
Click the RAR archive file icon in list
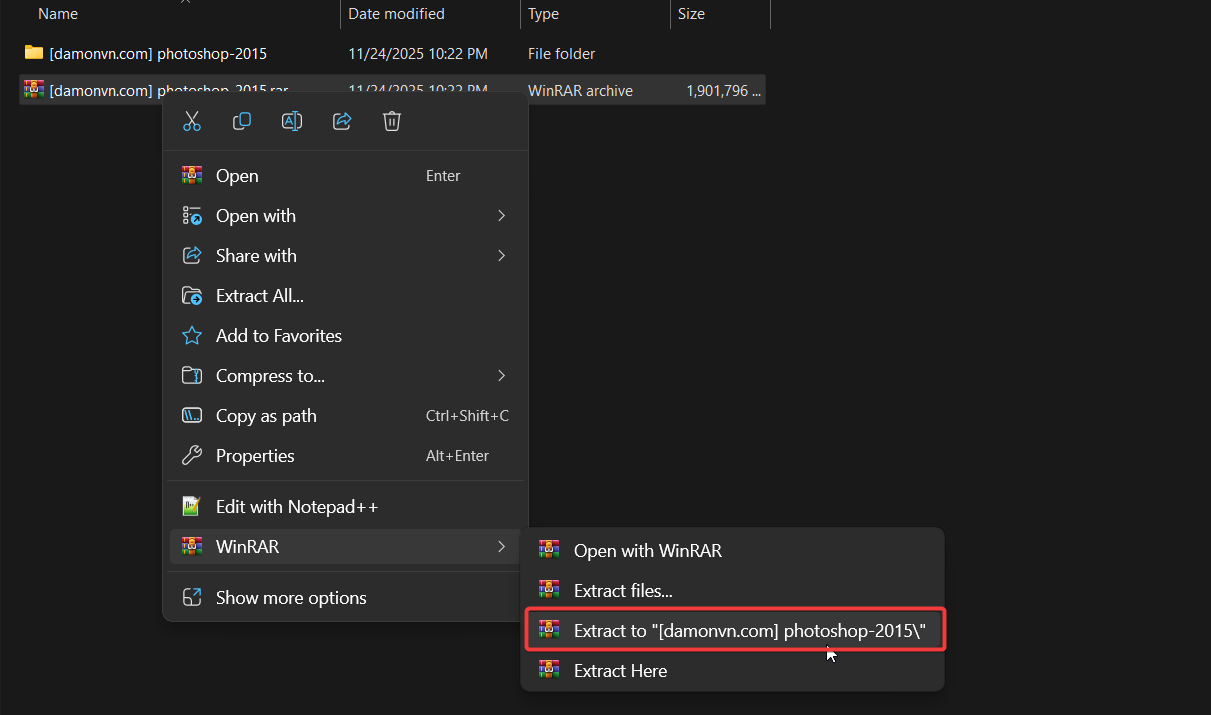34,89
